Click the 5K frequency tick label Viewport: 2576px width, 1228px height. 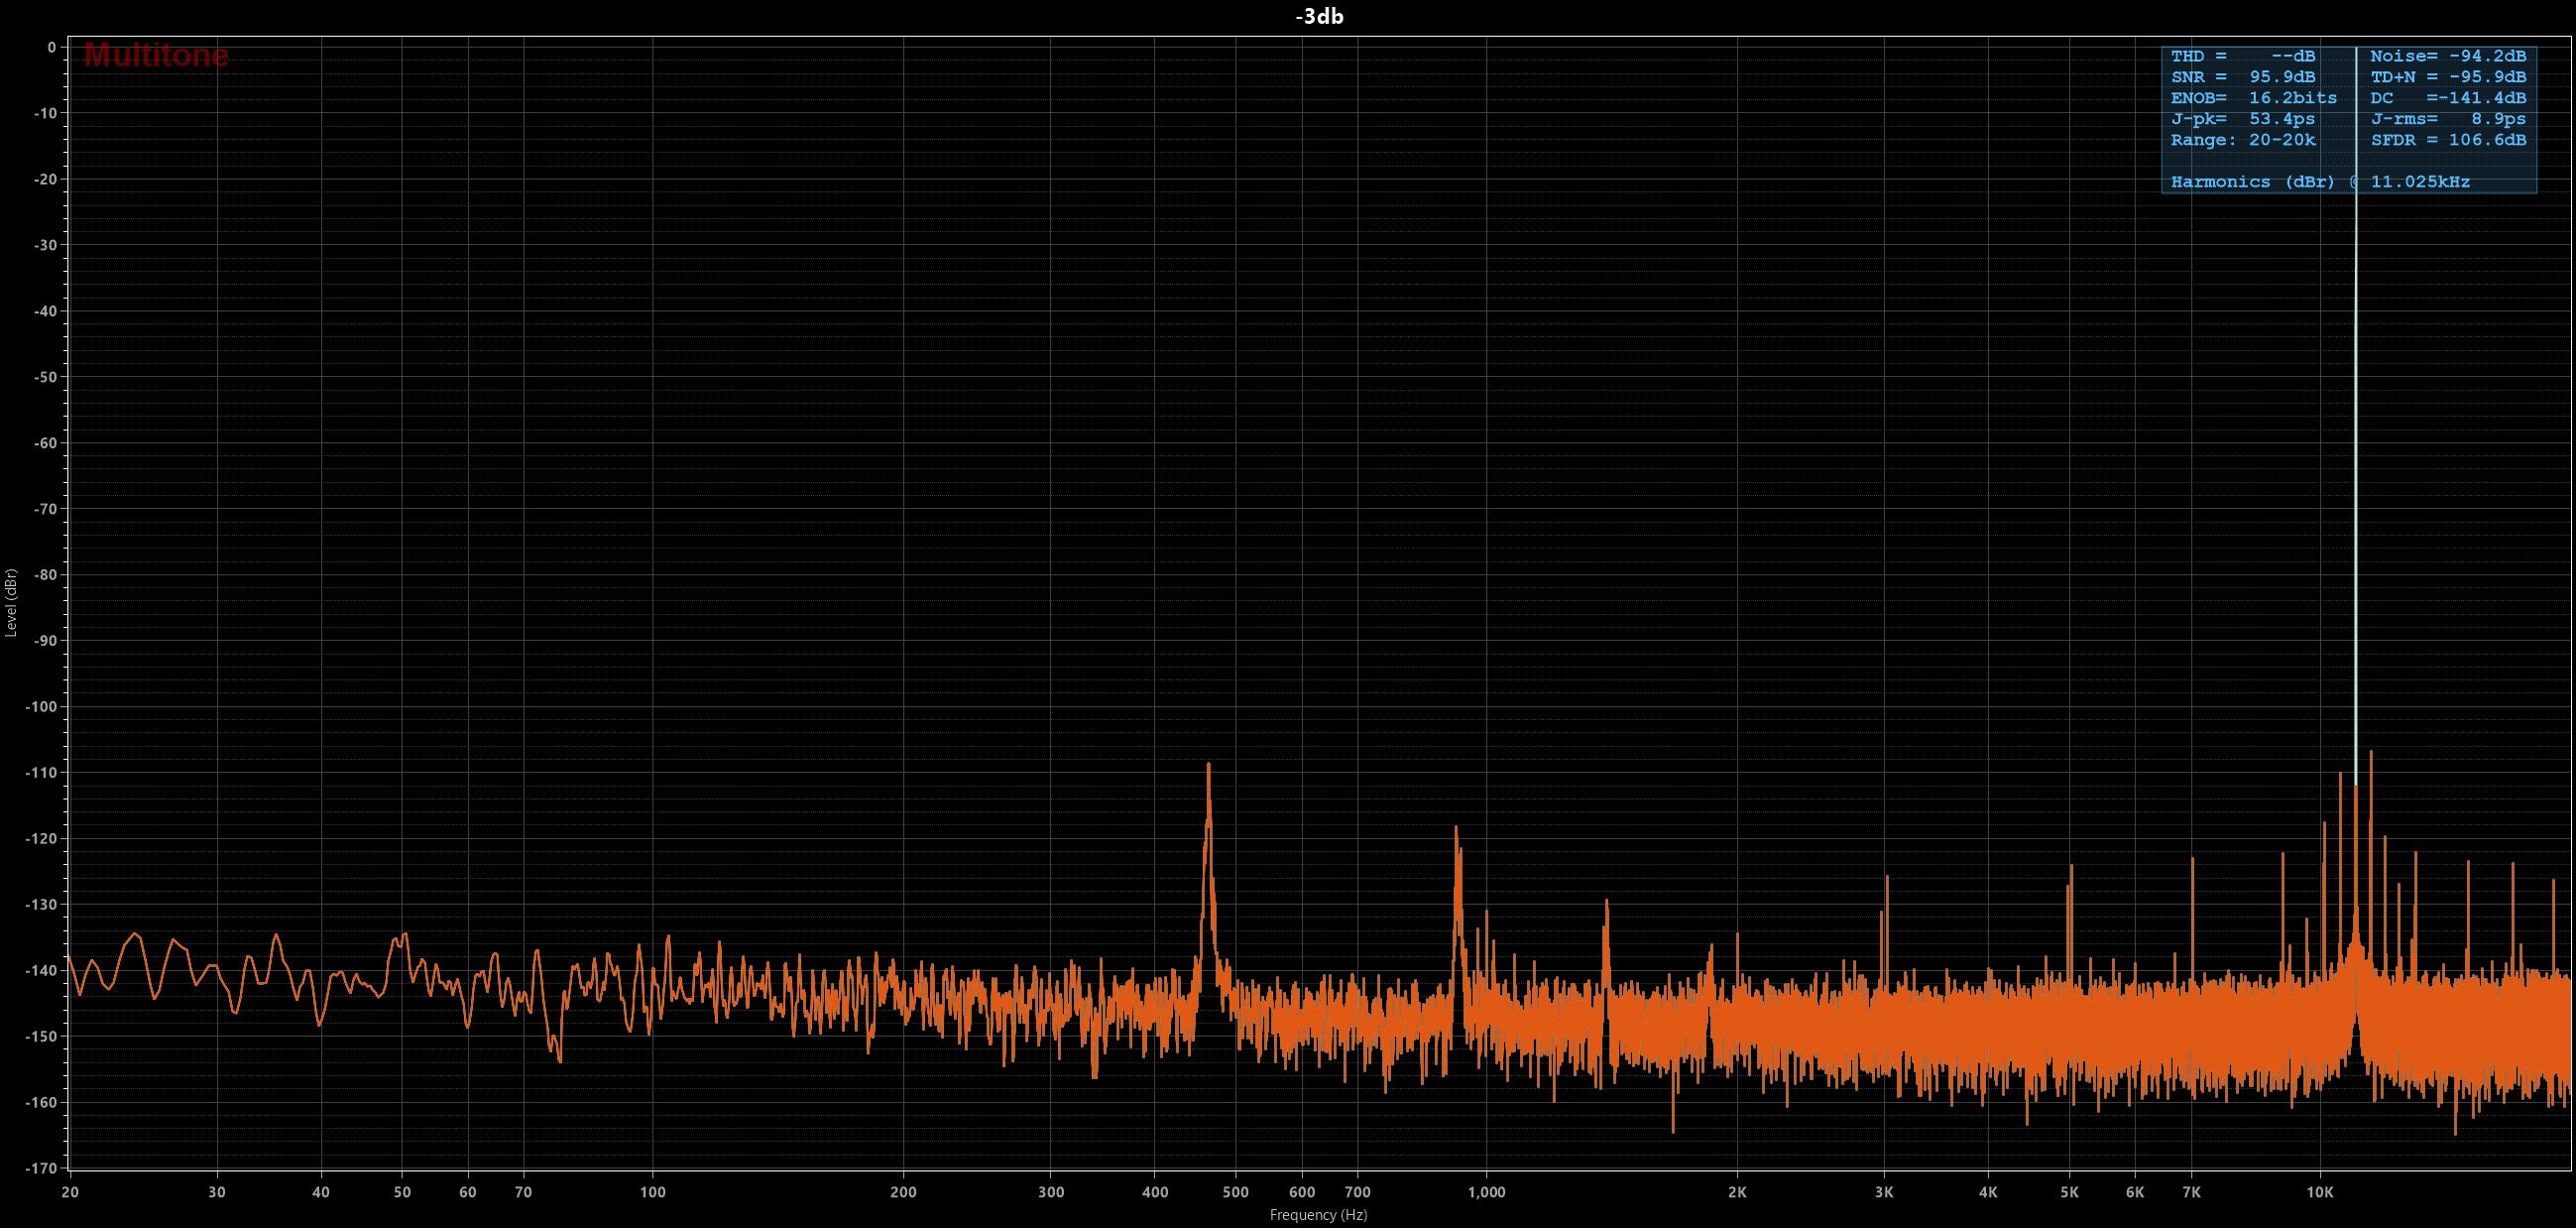2069,1192
